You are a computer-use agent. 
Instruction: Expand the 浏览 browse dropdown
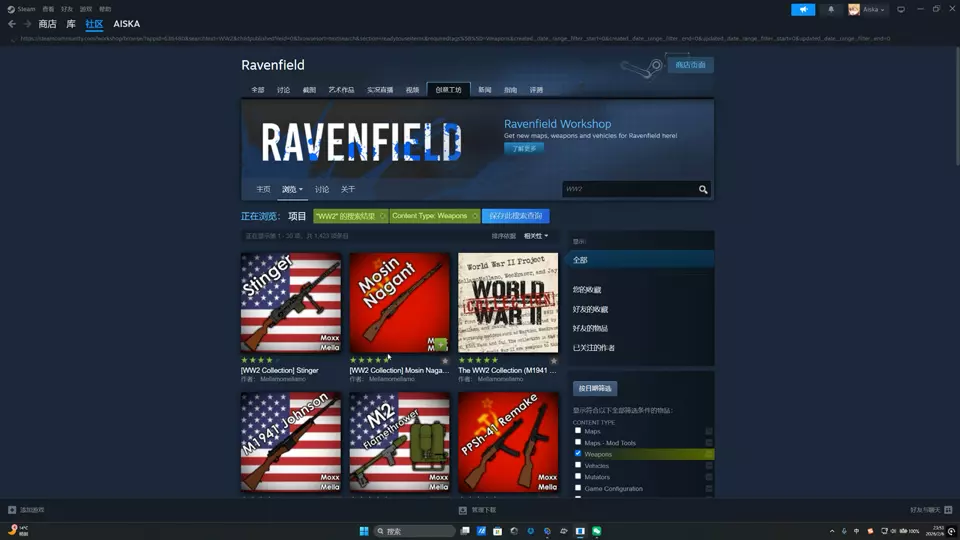(x=292, y=189)
